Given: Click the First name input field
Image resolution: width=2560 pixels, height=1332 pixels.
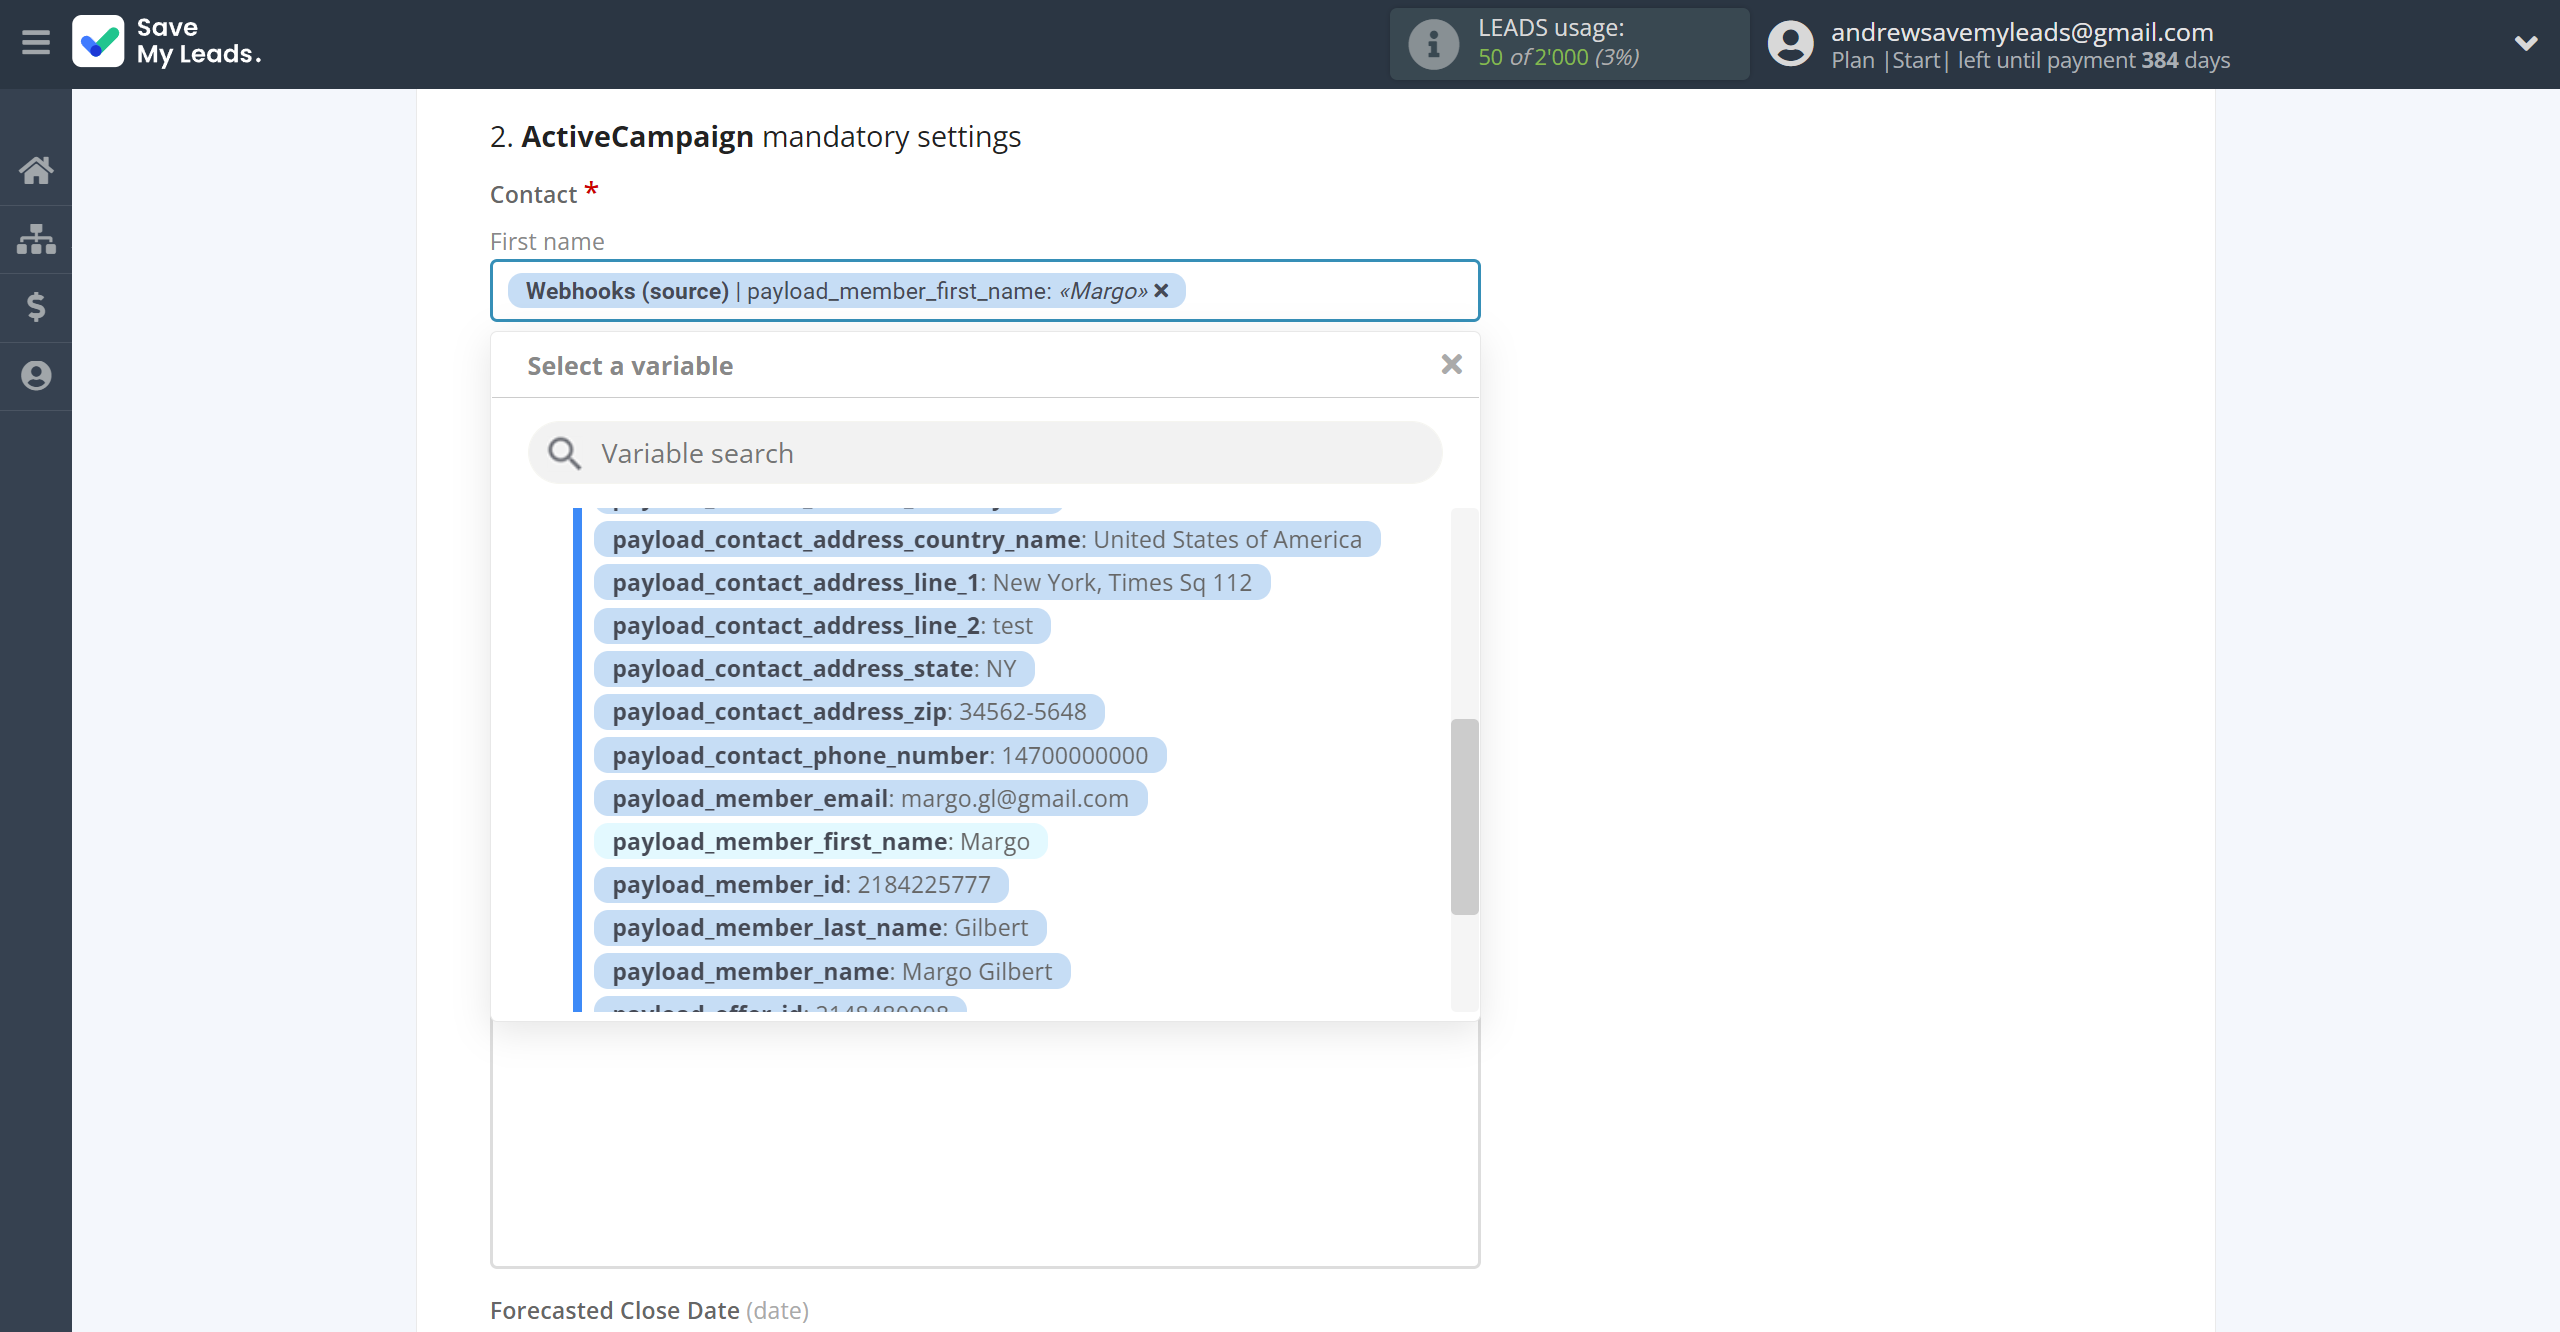Looking at the screenshot, I should (985, 291).
